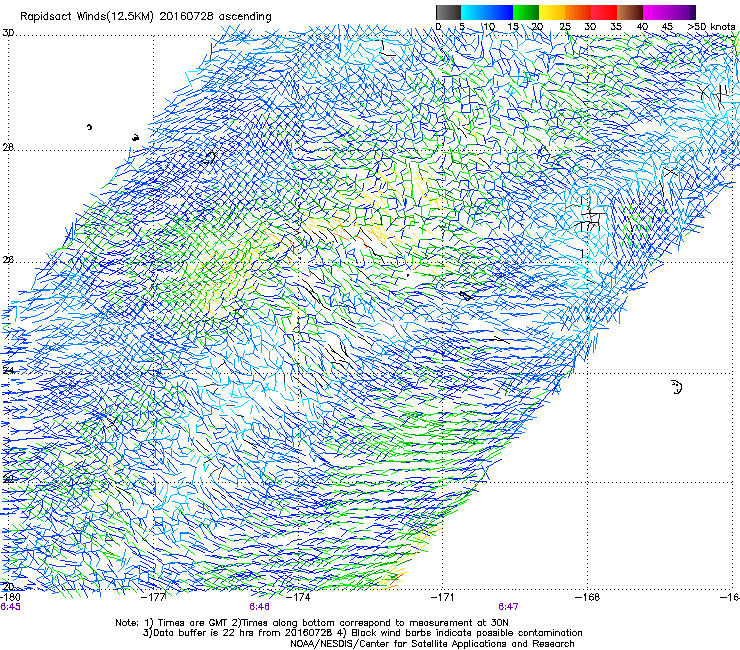
Task: Click the '-168' longitude axis label
Action: pos(588,597)
